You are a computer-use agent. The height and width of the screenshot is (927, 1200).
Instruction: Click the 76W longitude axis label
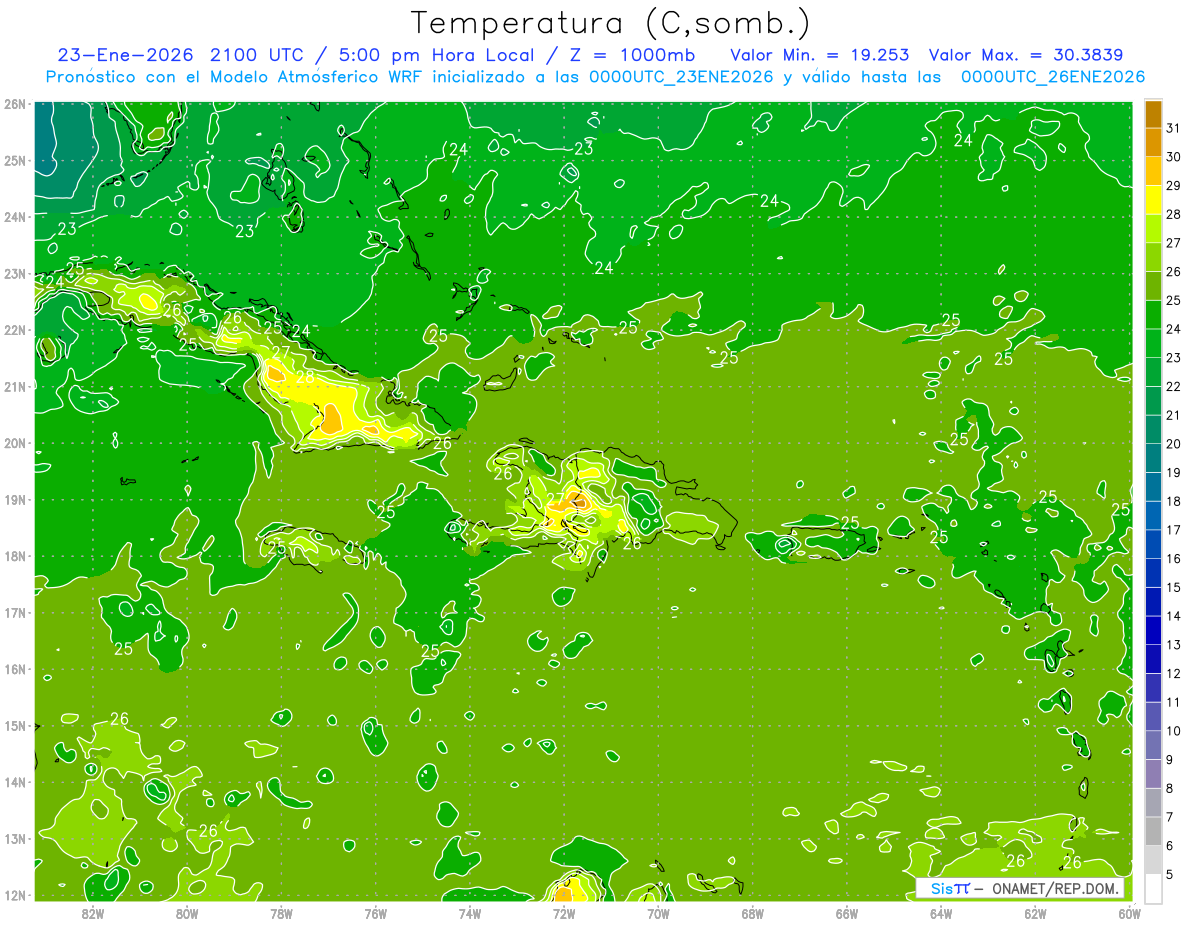click(375, 914)
